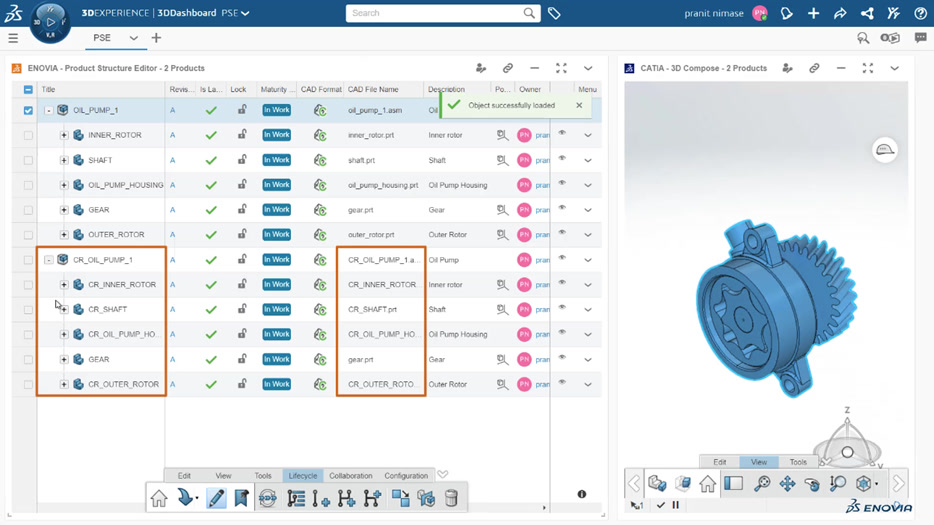The image size is (934, 525).
Task: Open the chat messages icon
Action: click(920, 38)
